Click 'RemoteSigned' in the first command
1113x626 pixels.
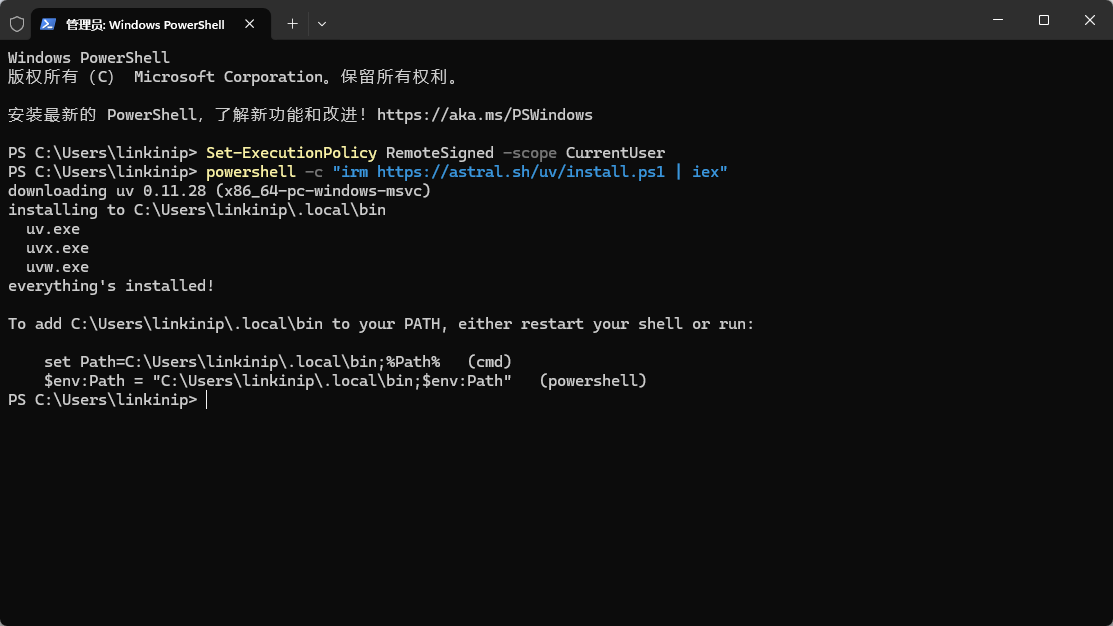(x=439, y=153)
